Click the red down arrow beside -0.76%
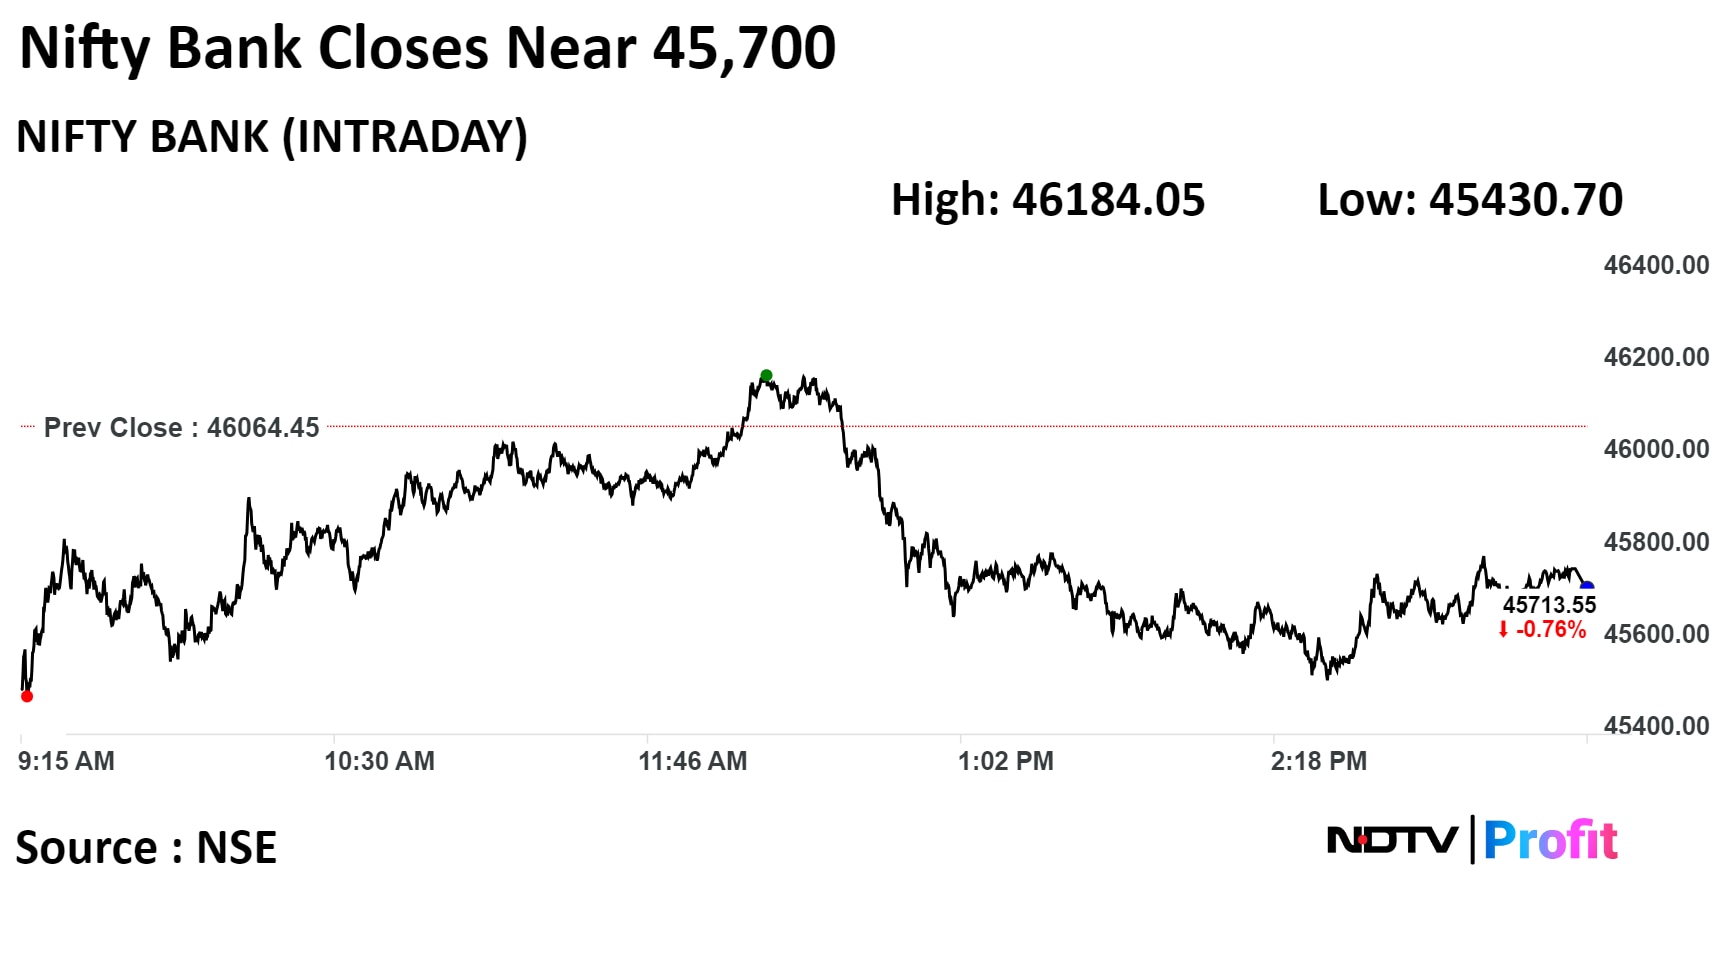 (1503, 629)
